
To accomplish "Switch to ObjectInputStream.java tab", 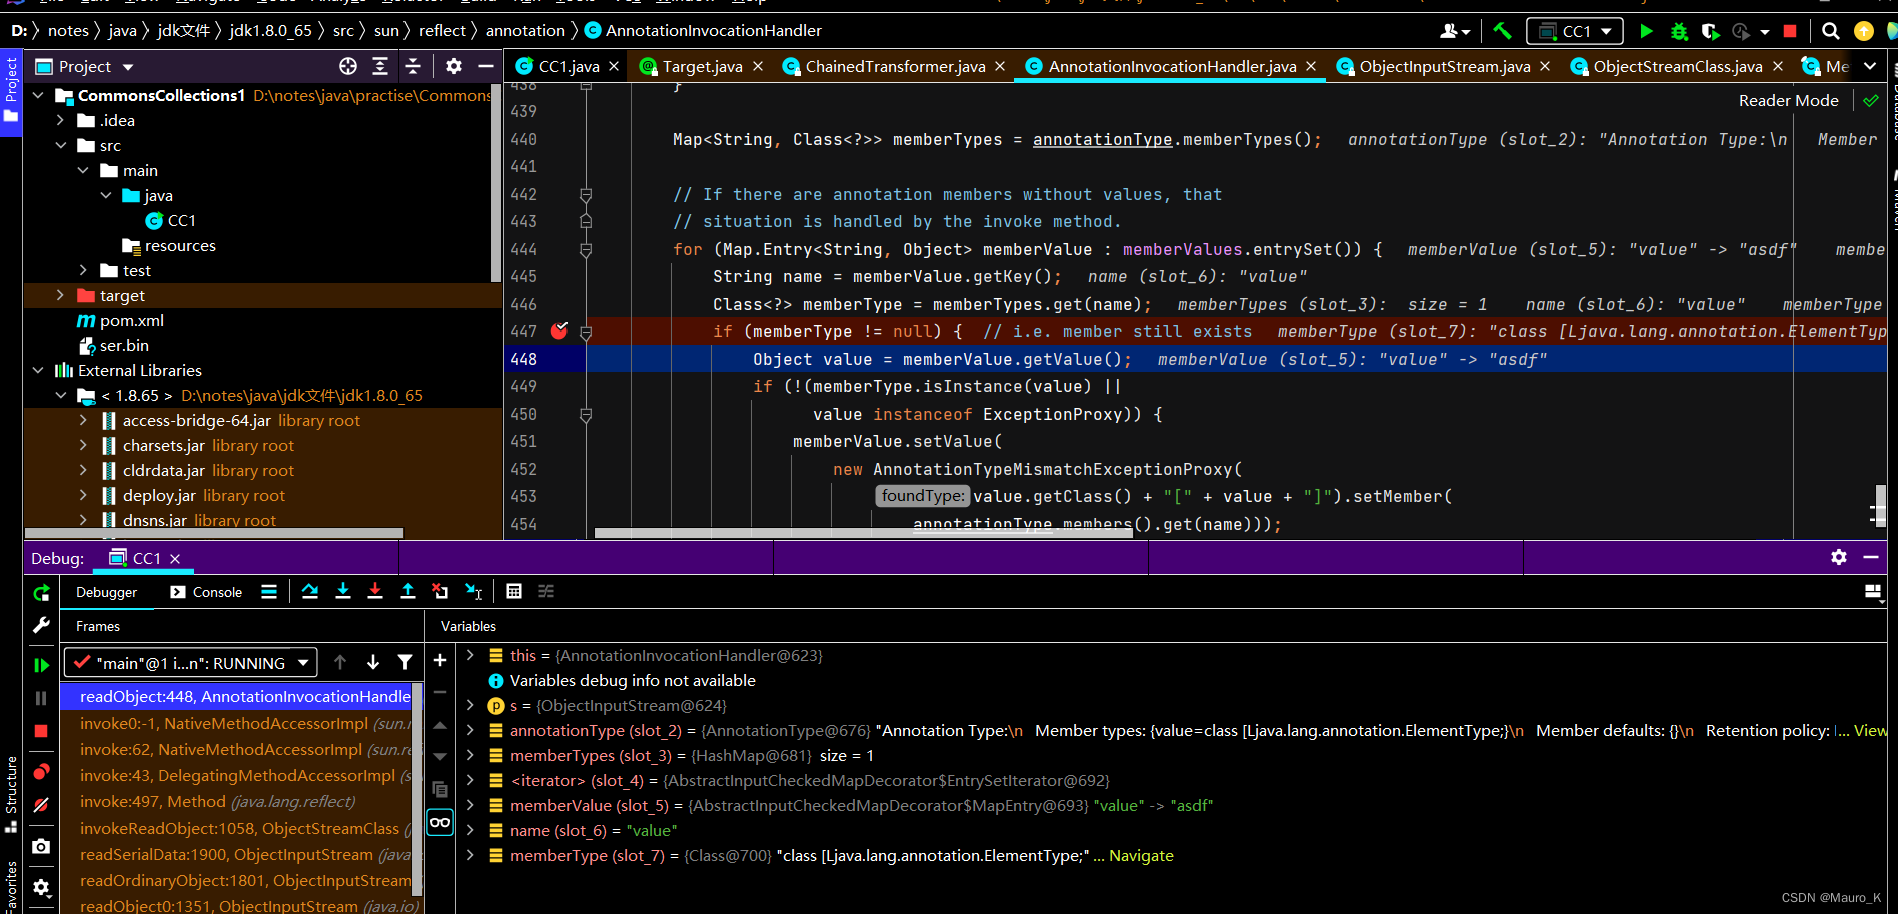I will 1444,66.
